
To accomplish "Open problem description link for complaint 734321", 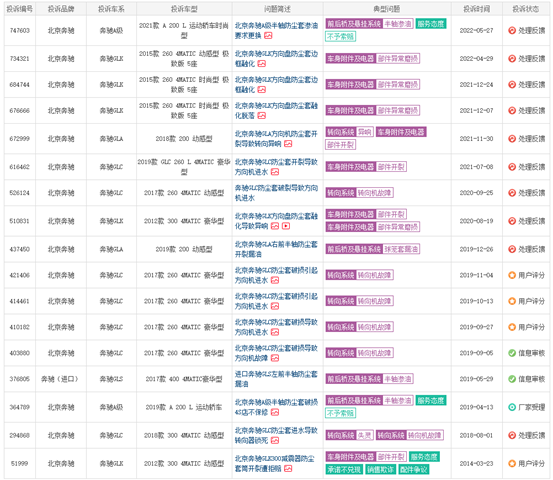I will 276,59.
